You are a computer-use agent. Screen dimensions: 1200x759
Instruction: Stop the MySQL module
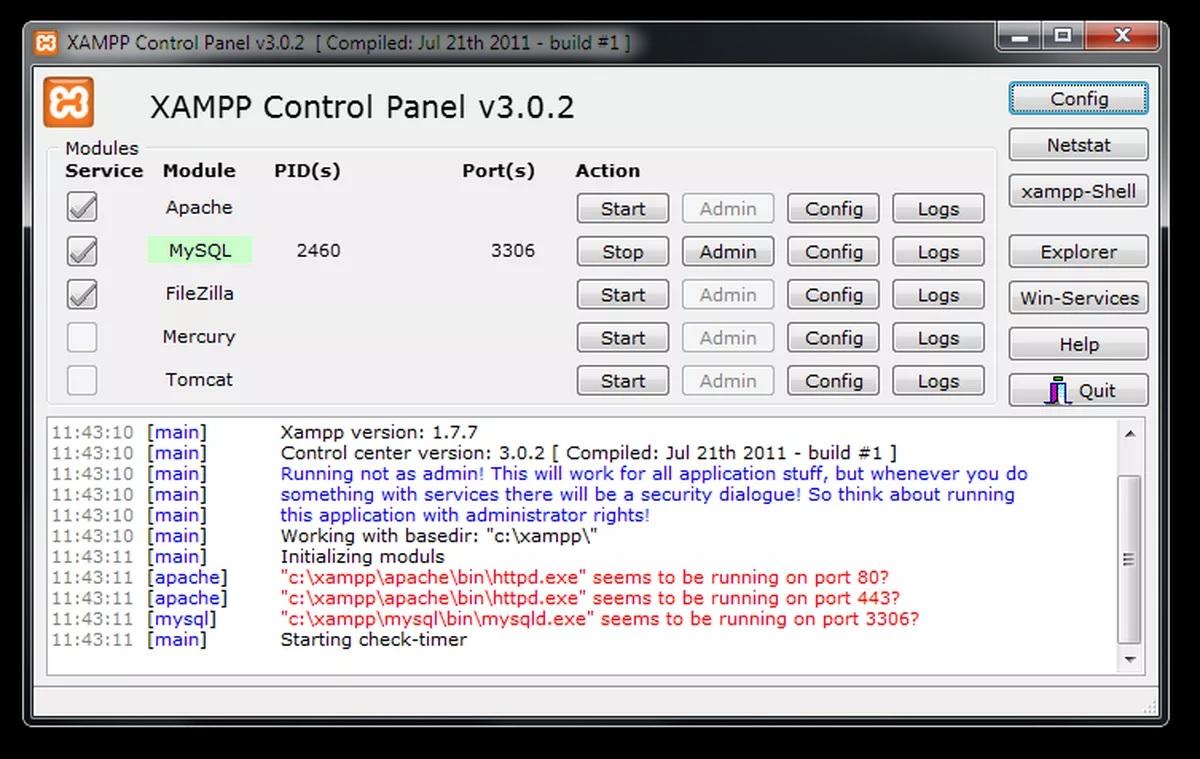point(623,252)
